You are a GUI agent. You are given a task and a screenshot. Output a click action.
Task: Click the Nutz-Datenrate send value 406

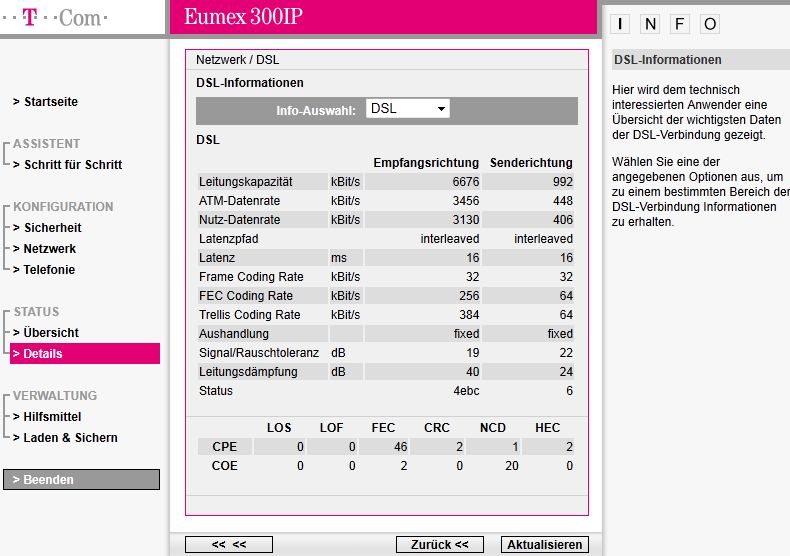(562, 220)
